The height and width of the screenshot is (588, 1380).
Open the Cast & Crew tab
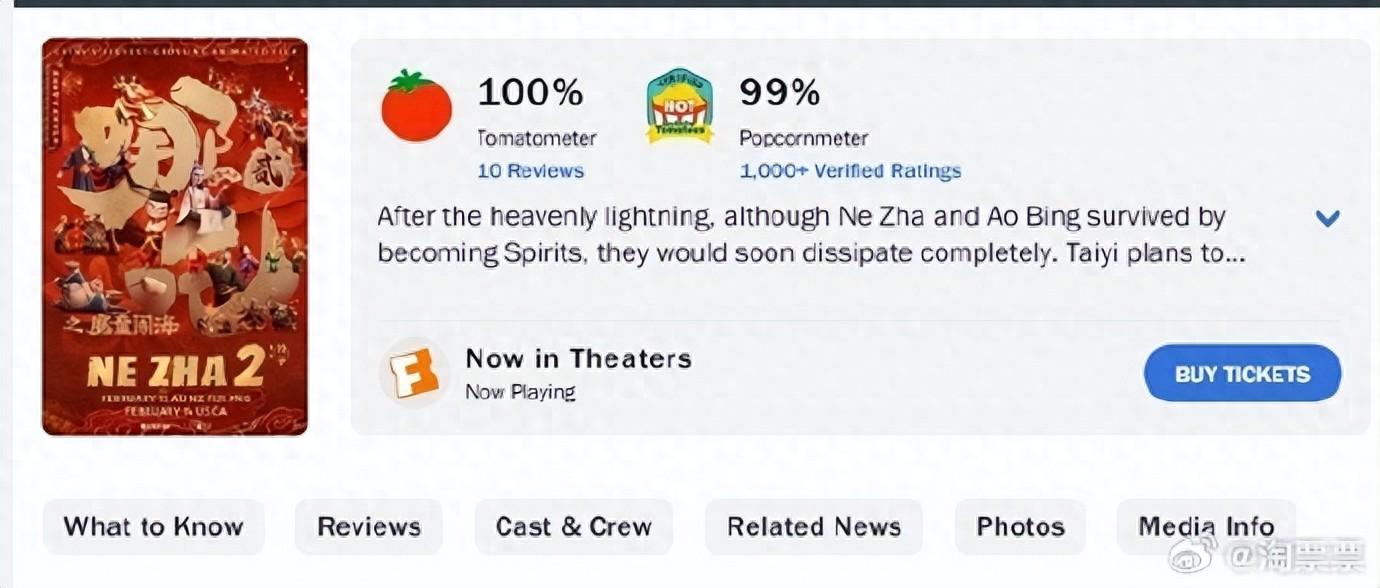click(574, 527)
